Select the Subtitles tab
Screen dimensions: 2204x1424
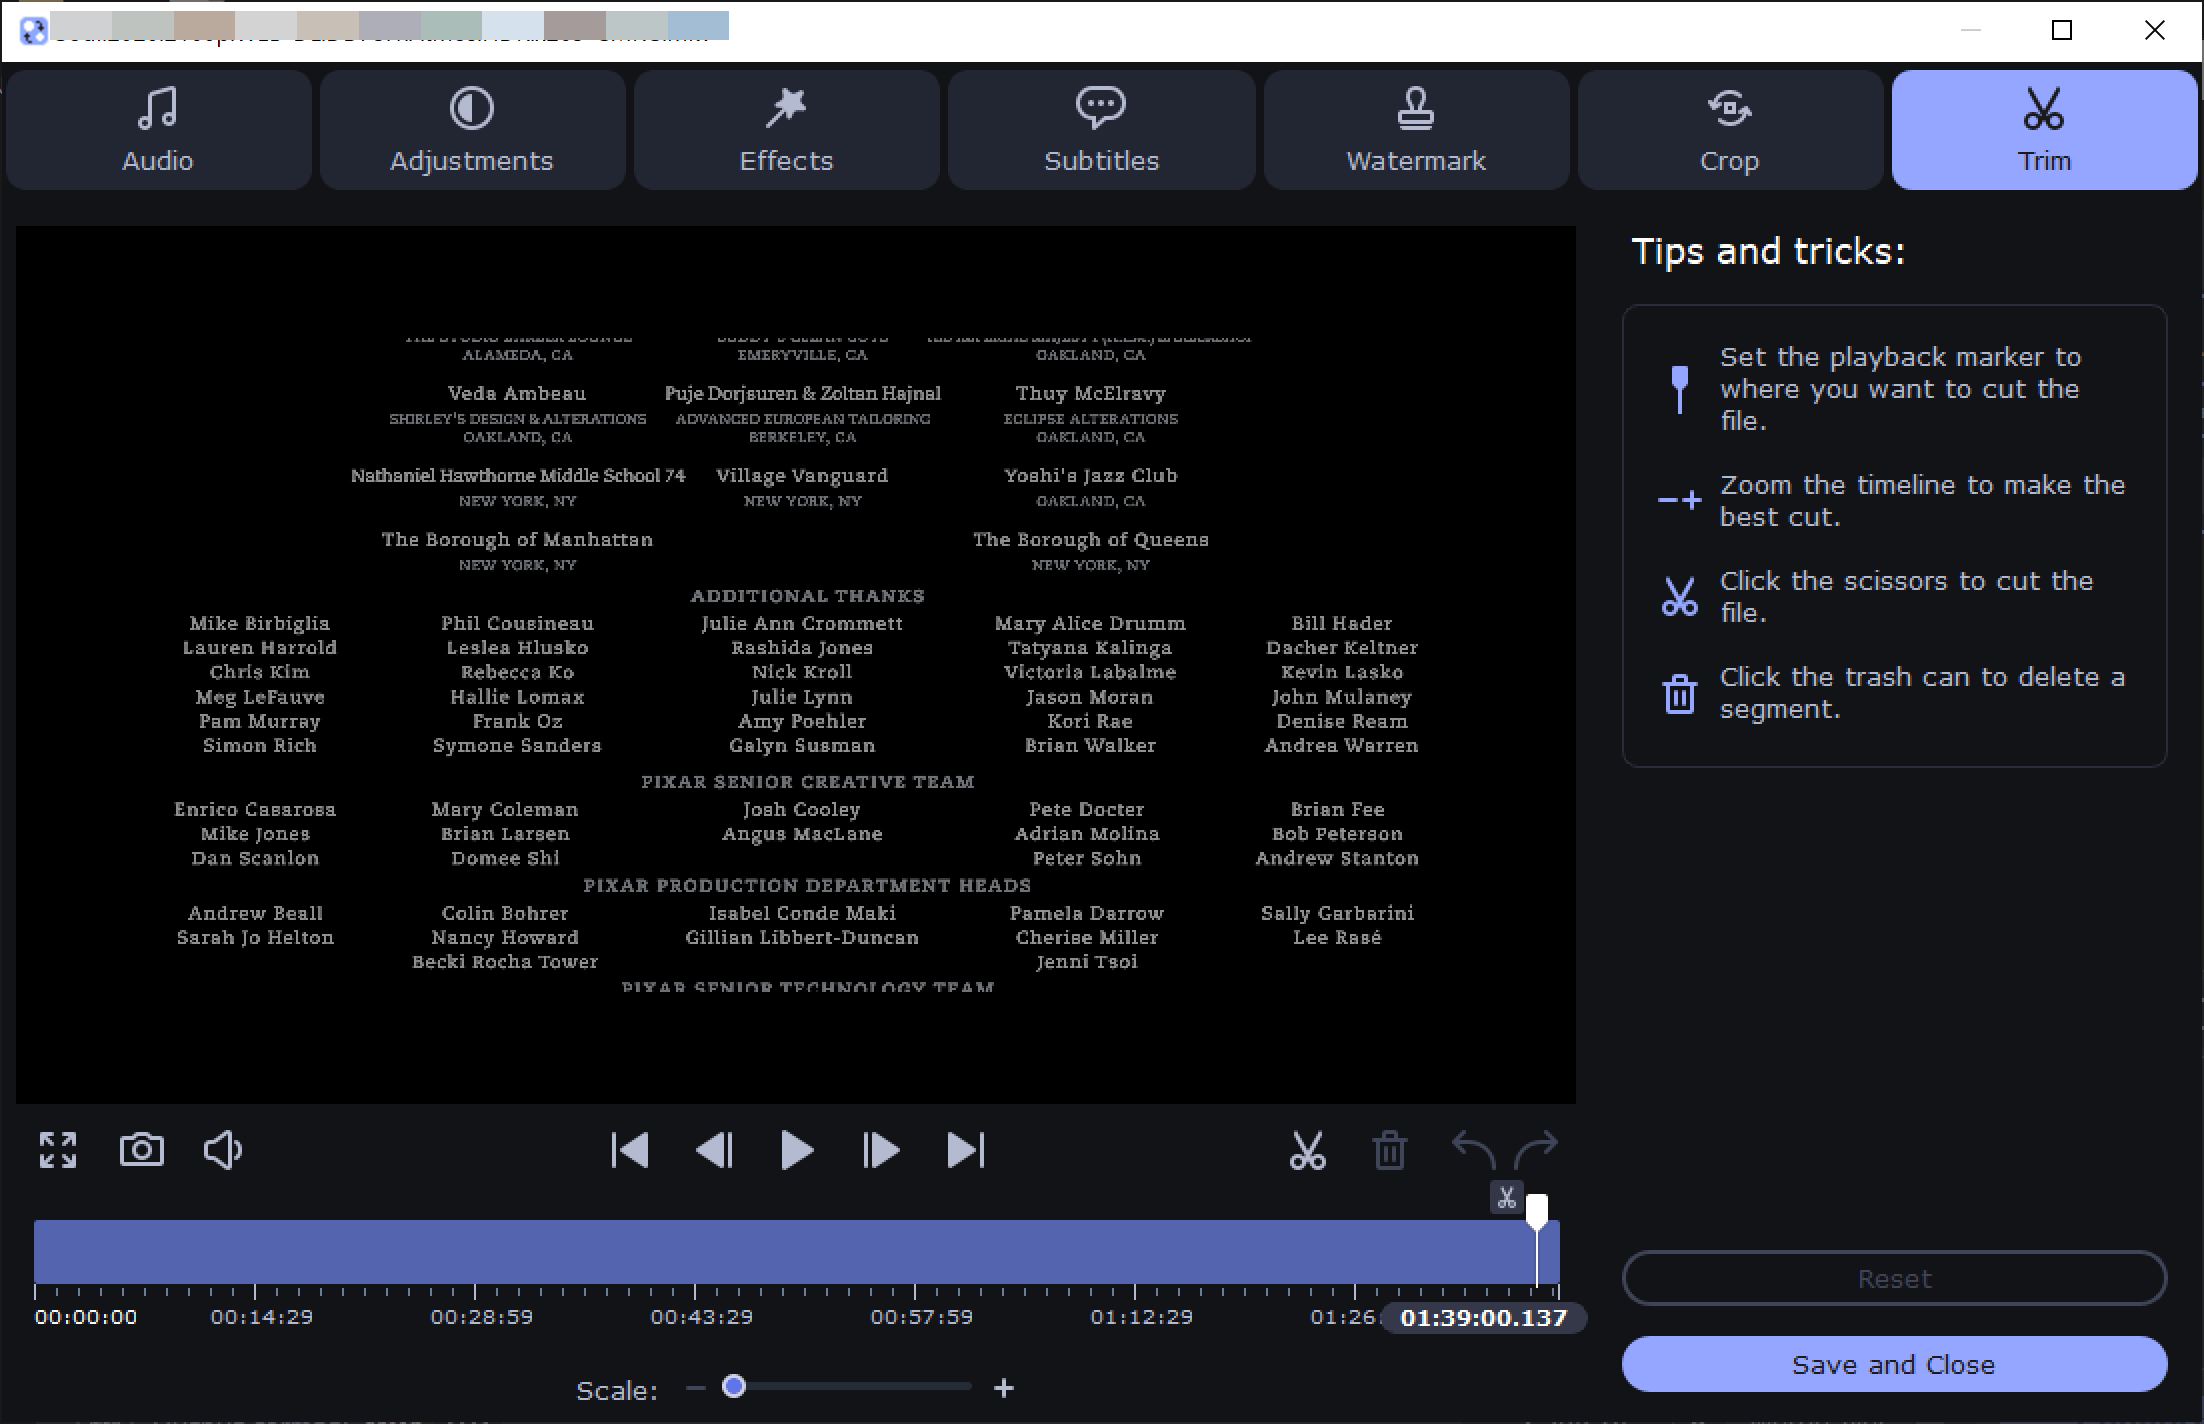tap(1101, 130)
